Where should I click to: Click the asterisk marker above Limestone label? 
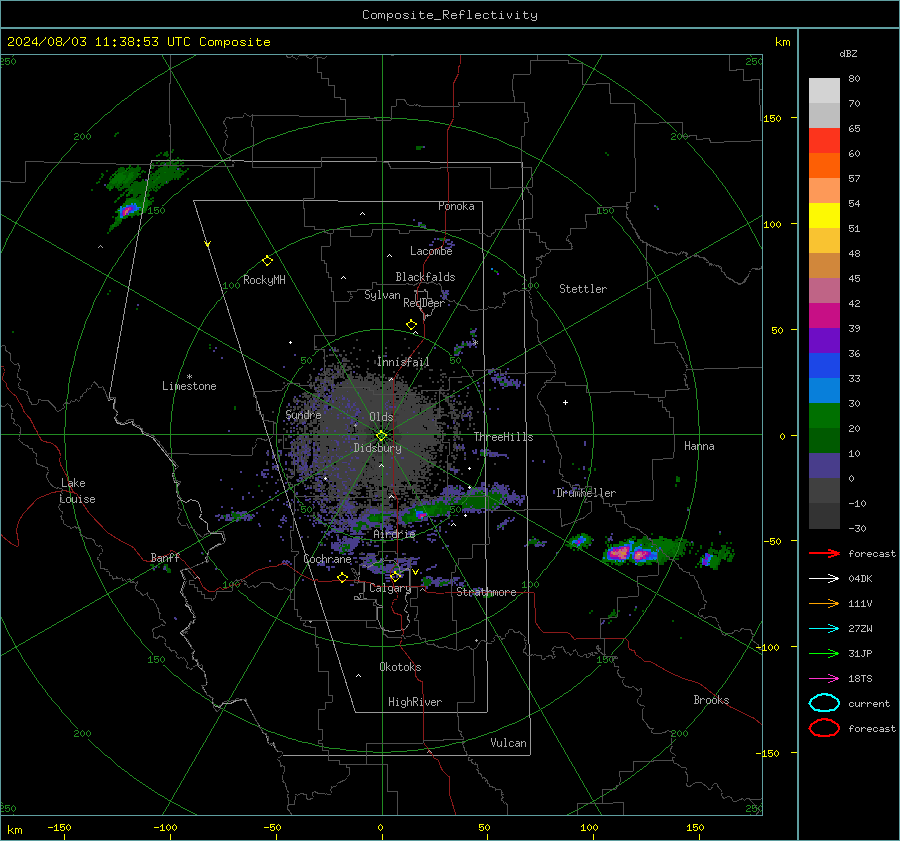click(189, 377)
